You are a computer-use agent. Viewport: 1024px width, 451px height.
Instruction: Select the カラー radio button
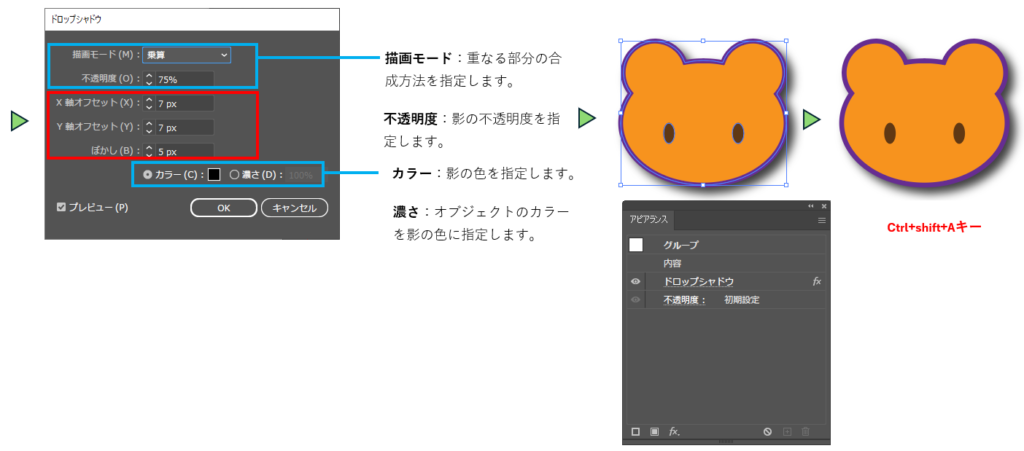148,174
